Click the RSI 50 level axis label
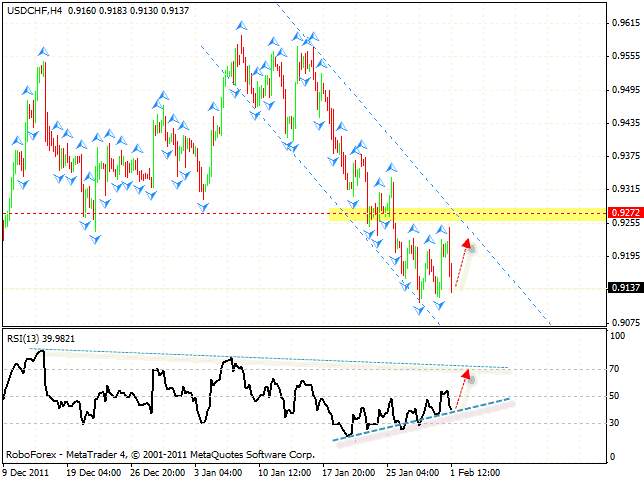The width and height of the screenshot is (644, 480). (x=614, y=396)
